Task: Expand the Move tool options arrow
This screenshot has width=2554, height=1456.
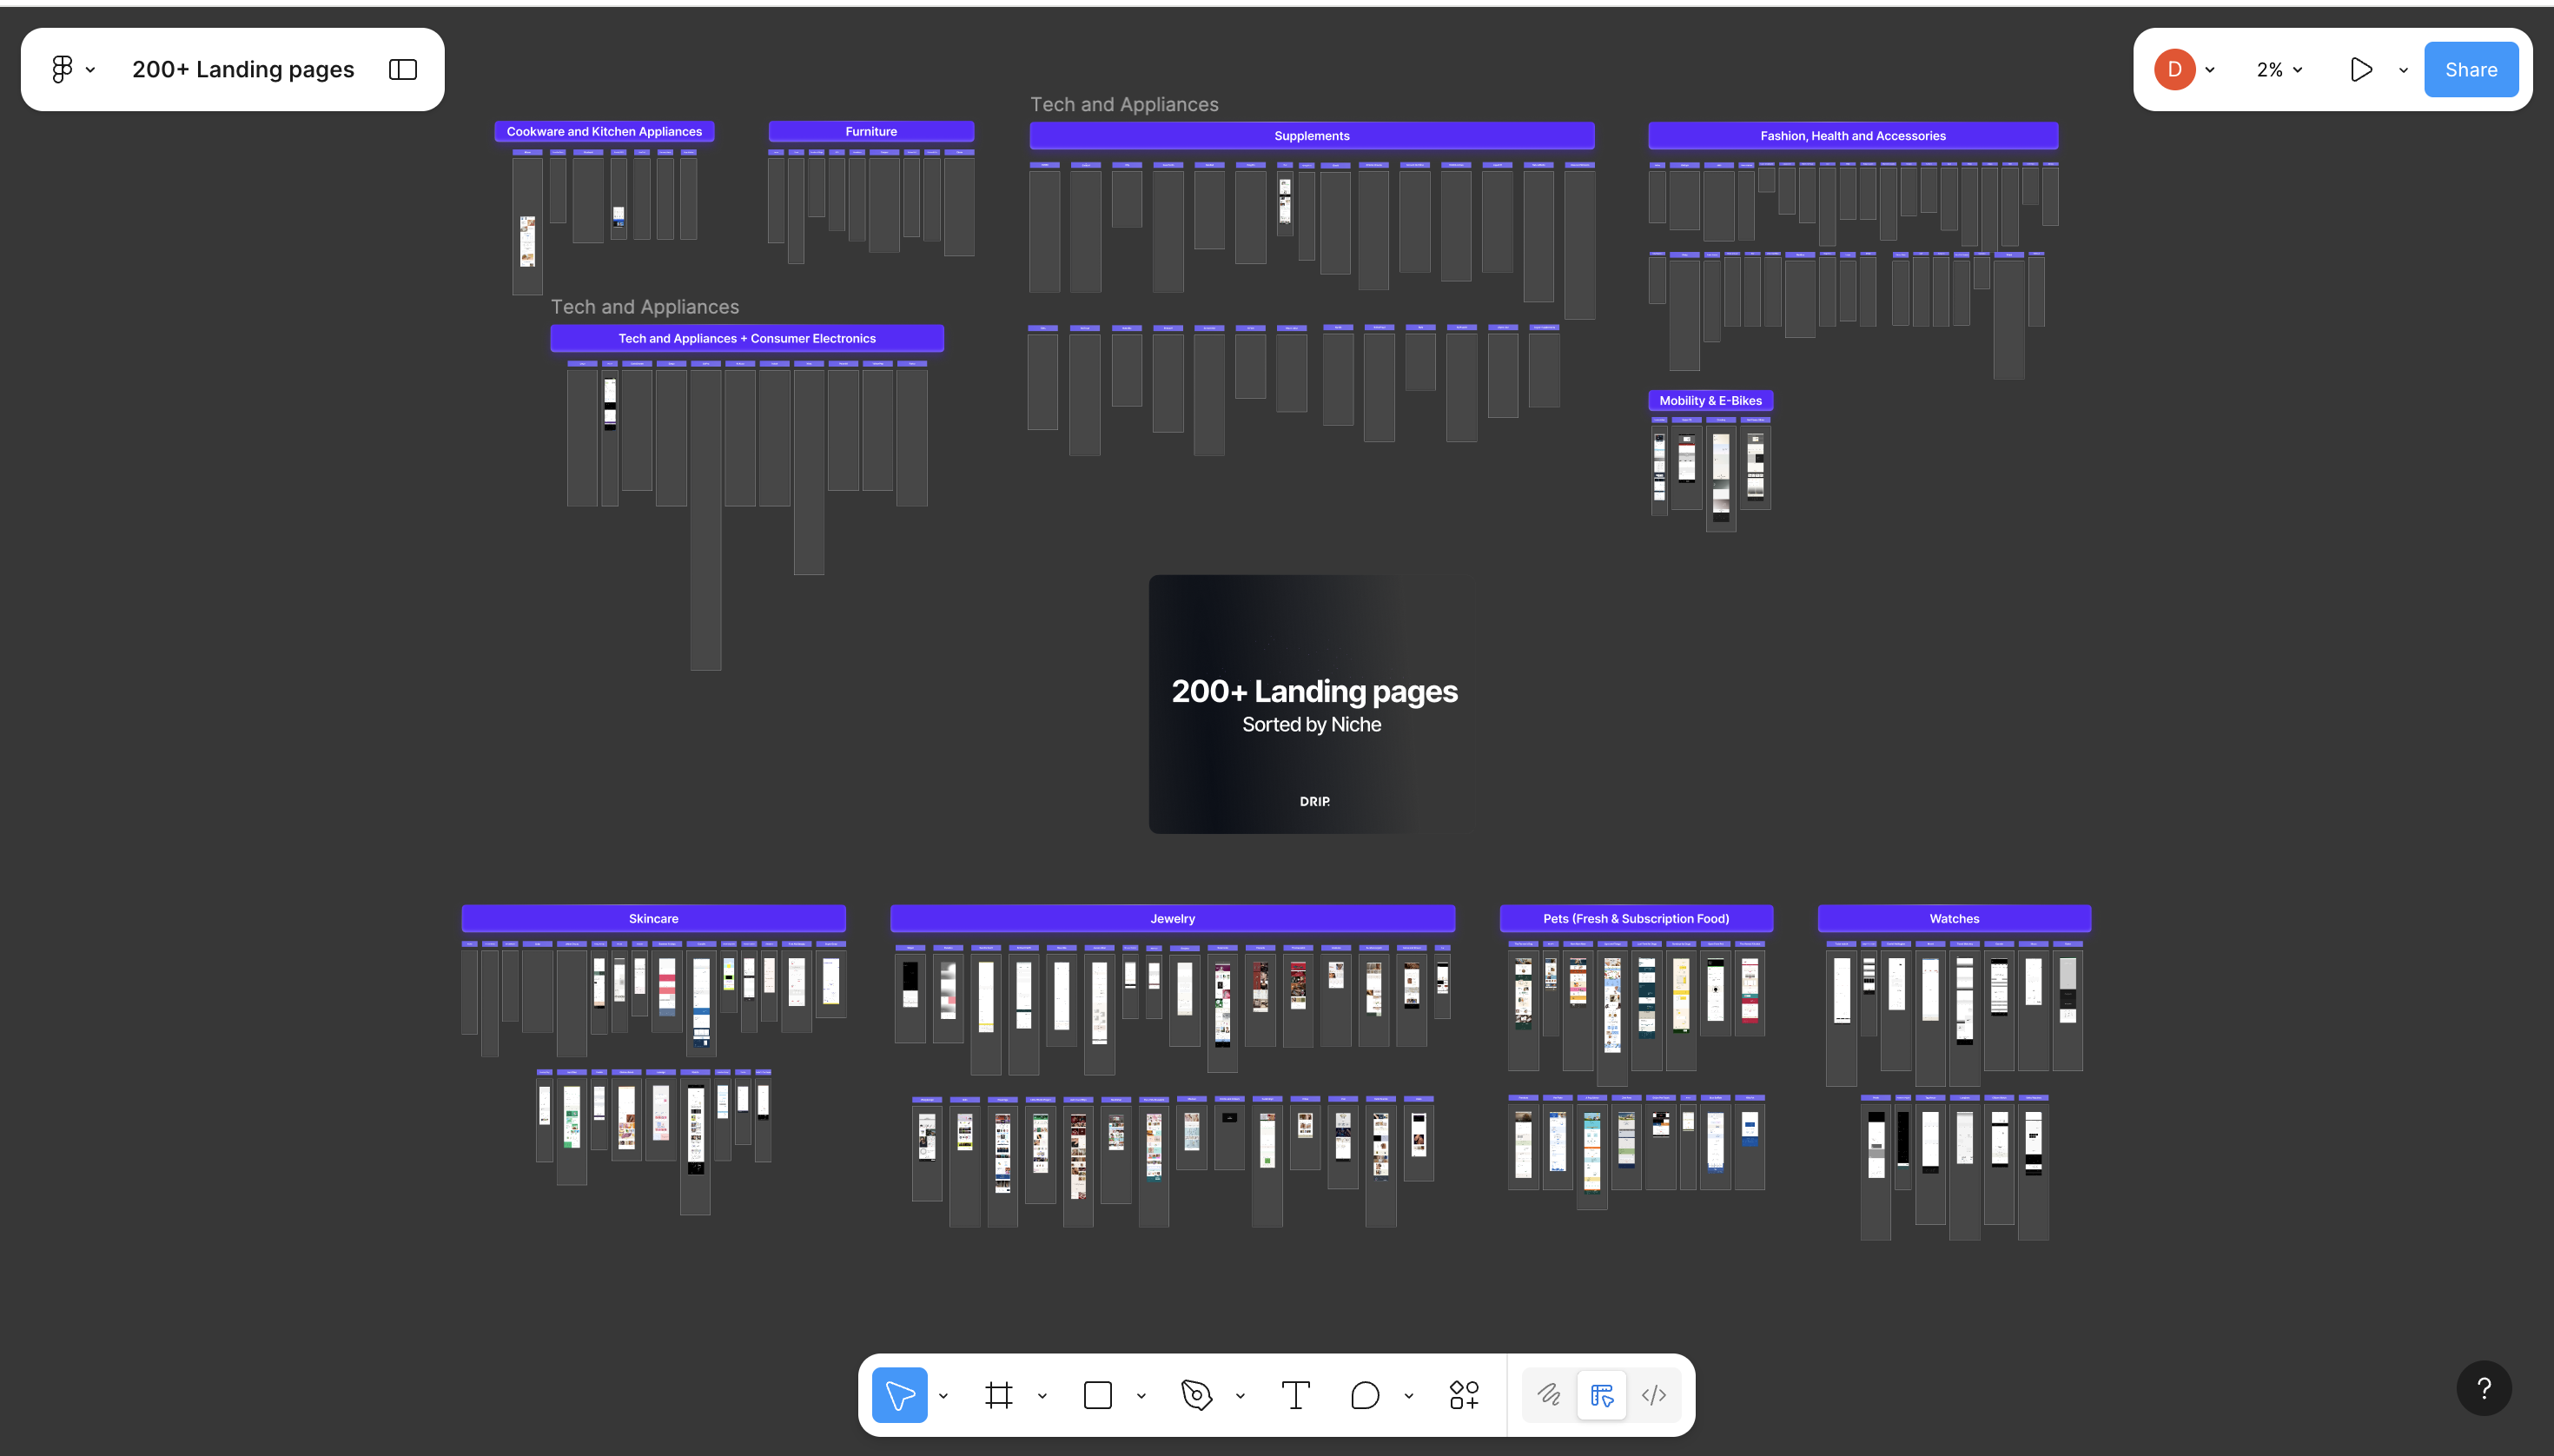Action: click(943, 1396)
